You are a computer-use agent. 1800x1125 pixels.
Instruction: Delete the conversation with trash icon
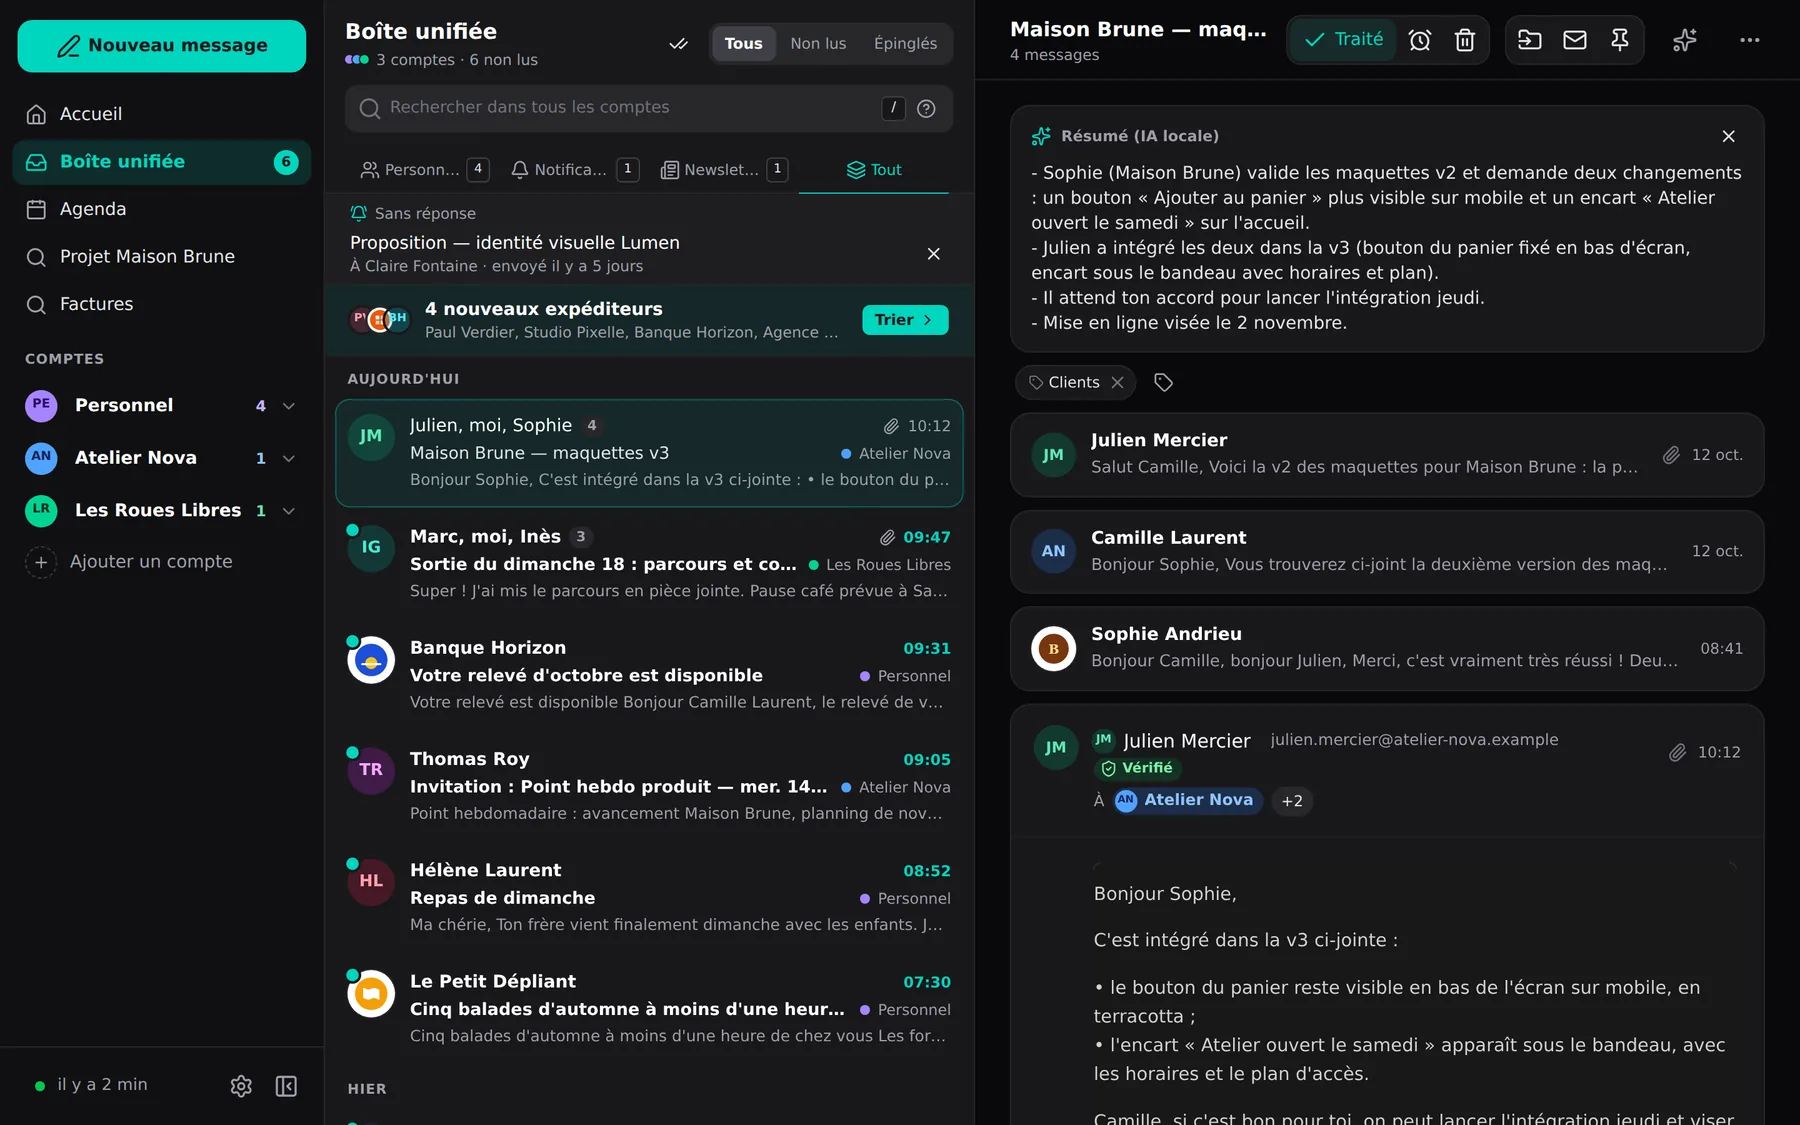pos(1465,40)
